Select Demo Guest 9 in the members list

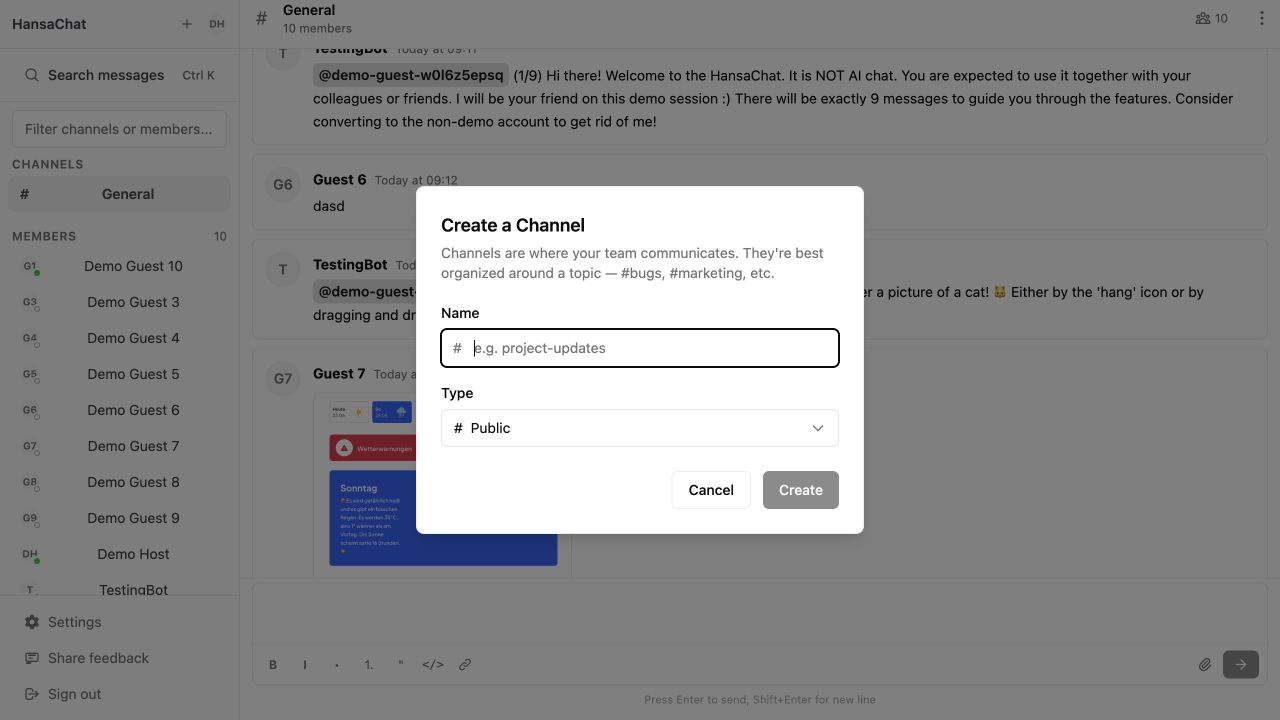point(119,518)
